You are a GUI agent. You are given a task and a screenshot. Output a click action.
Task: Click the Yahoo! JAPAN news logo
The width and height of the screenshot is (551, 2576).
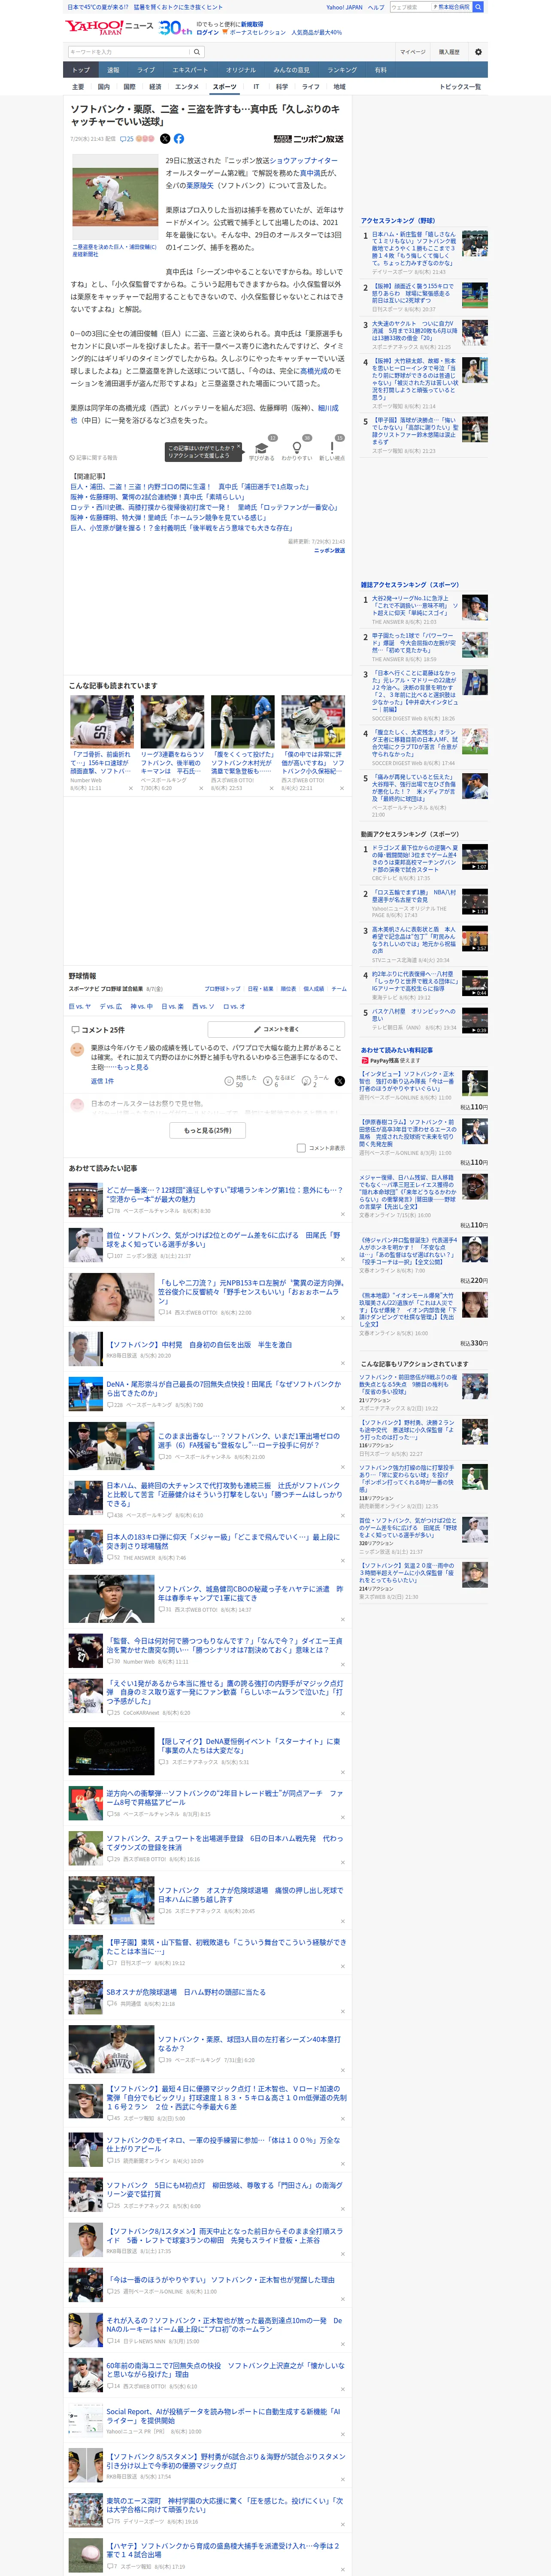110,27
